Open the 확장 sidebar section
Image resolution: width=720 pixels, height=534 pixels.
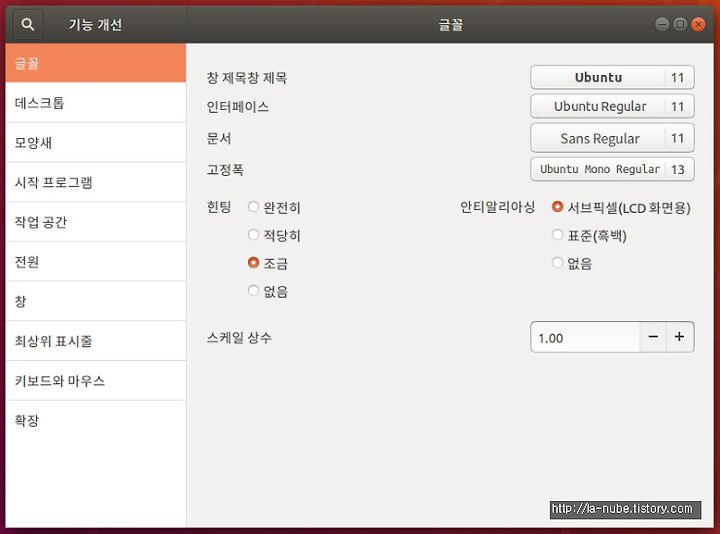[96, 421]
